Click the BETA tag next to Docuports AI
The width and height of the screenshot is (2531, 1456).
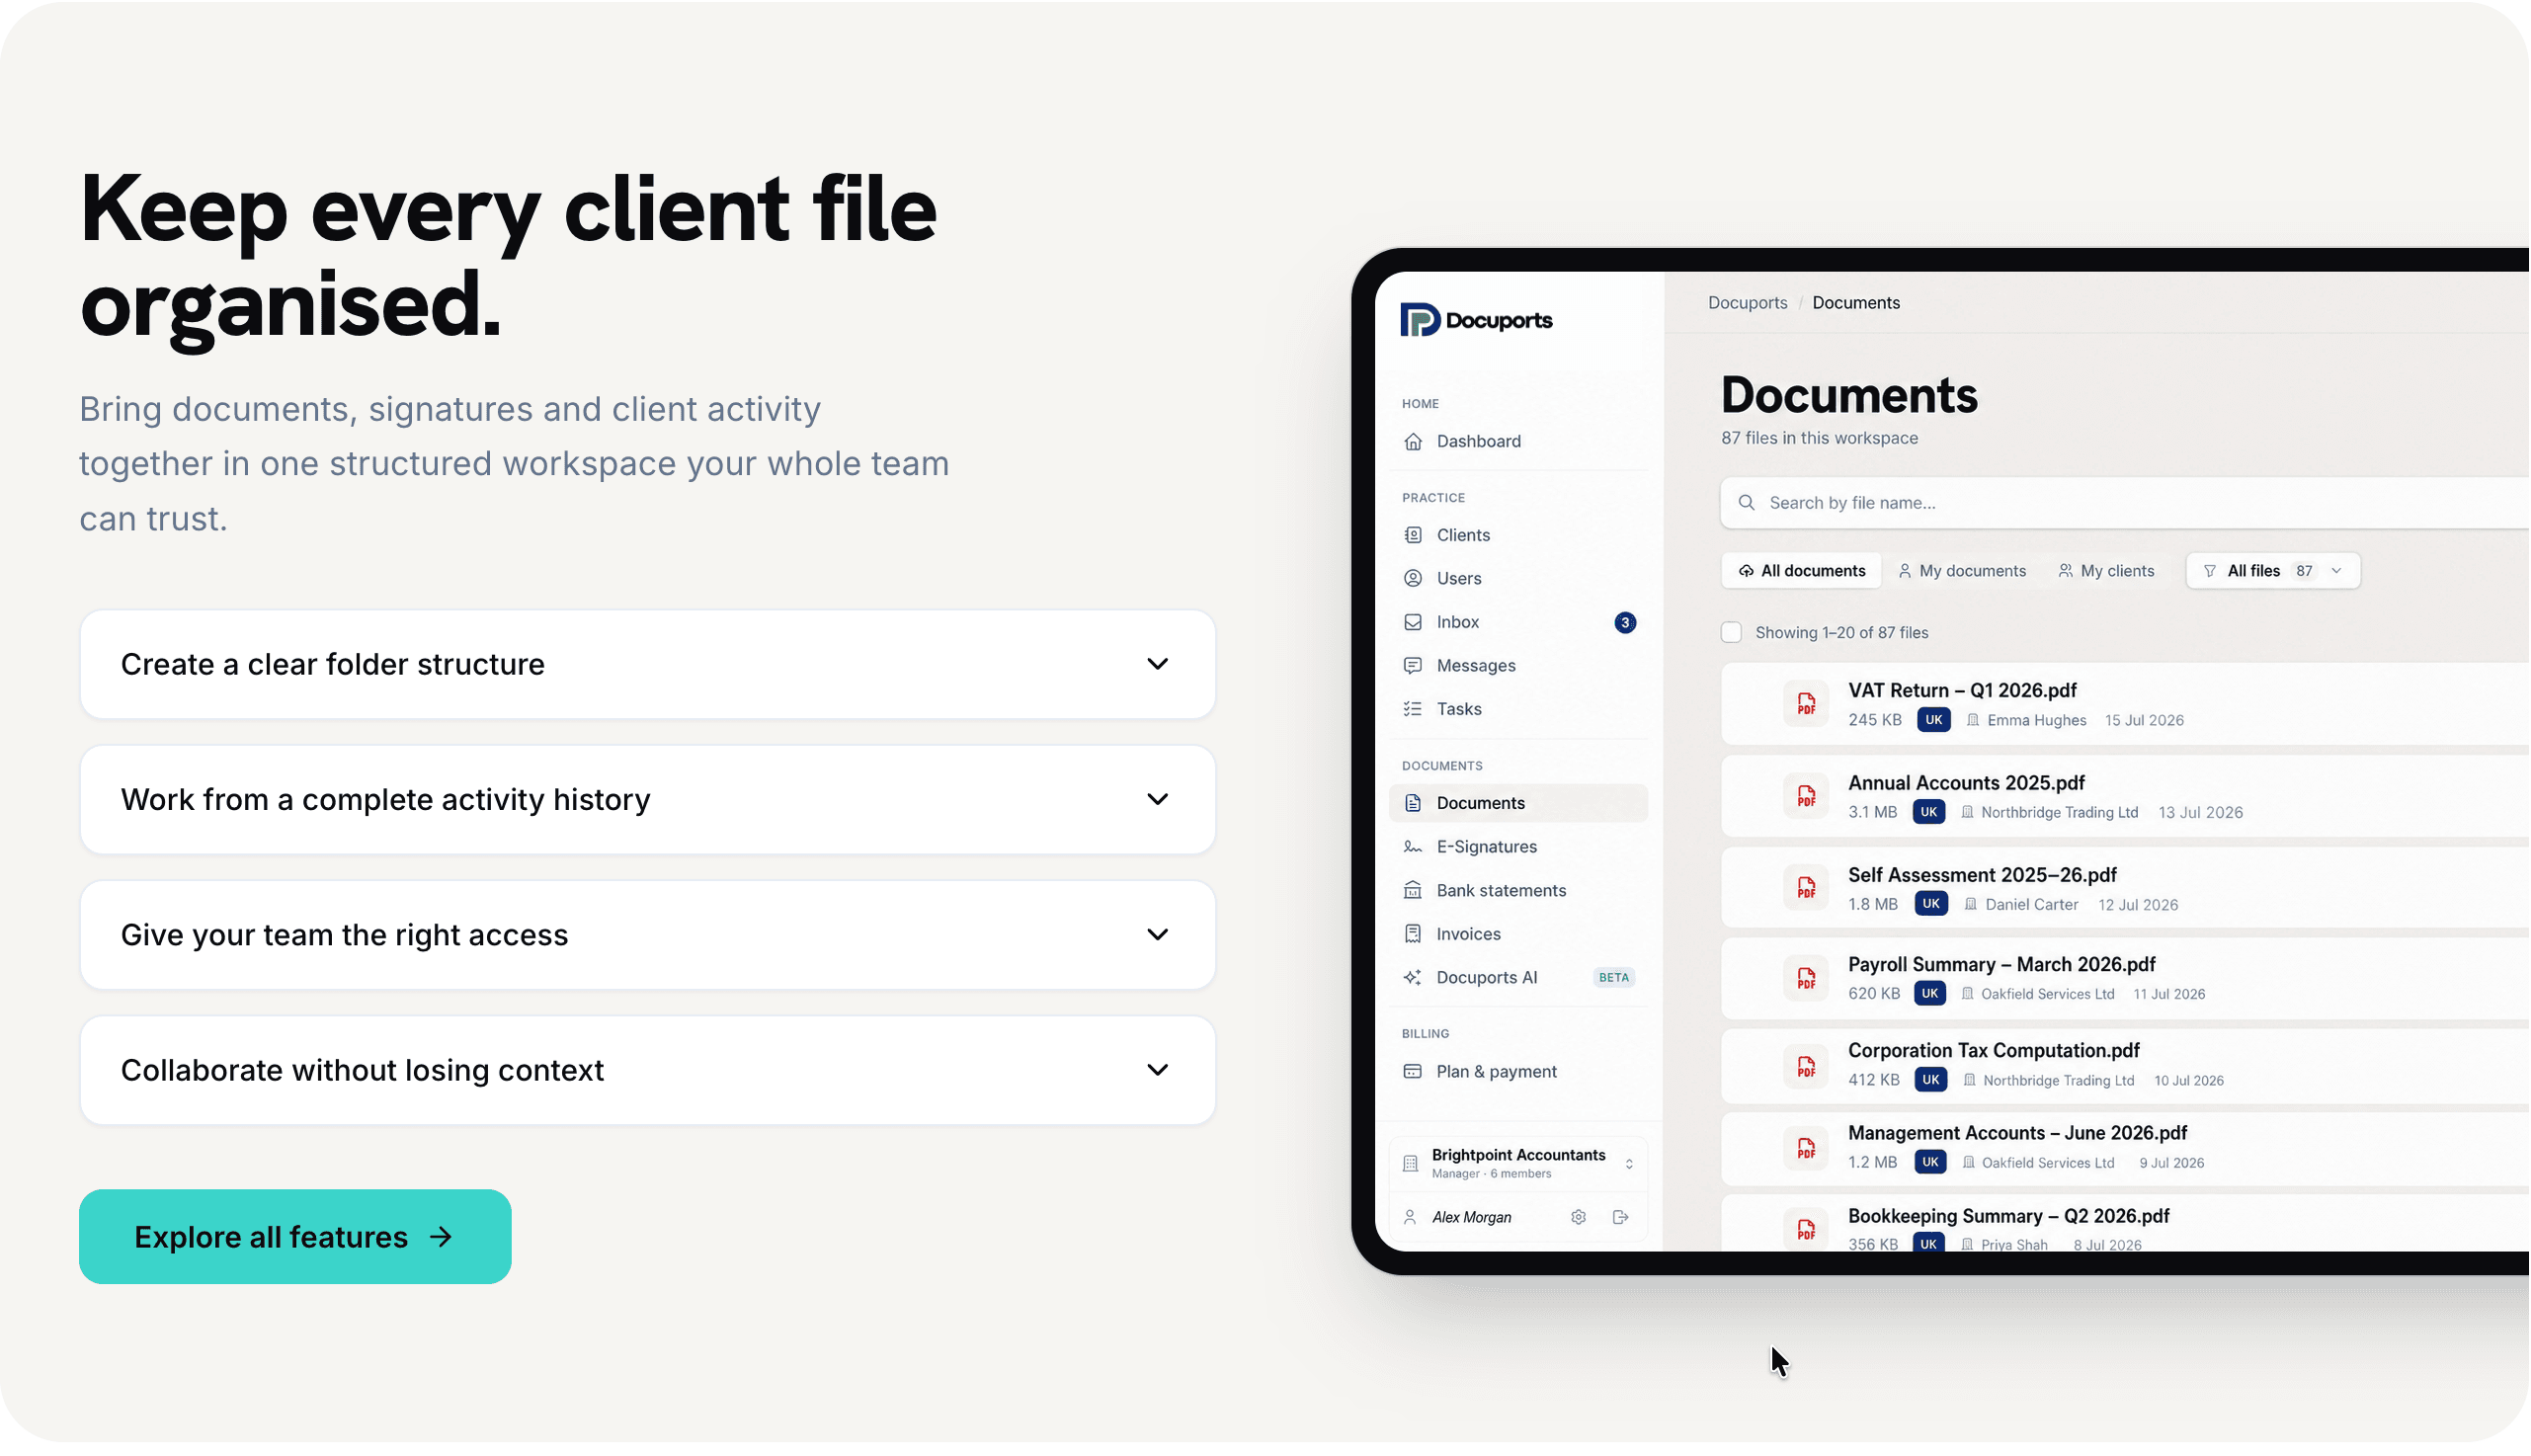1614,978
